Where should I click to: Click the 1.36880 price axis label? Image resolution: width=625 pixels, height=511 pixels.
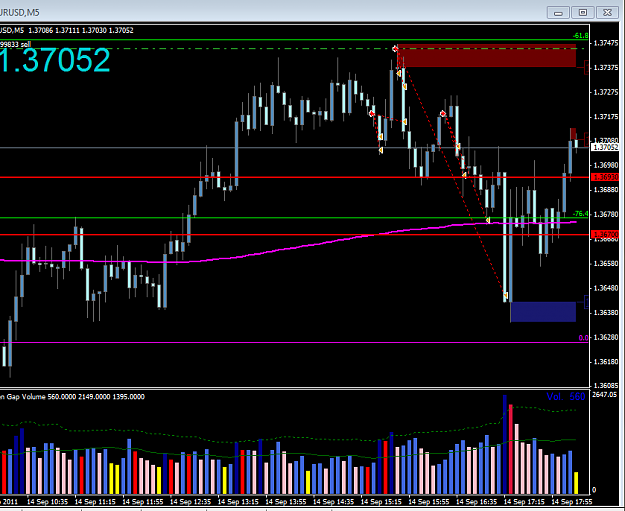coord(606,190)
